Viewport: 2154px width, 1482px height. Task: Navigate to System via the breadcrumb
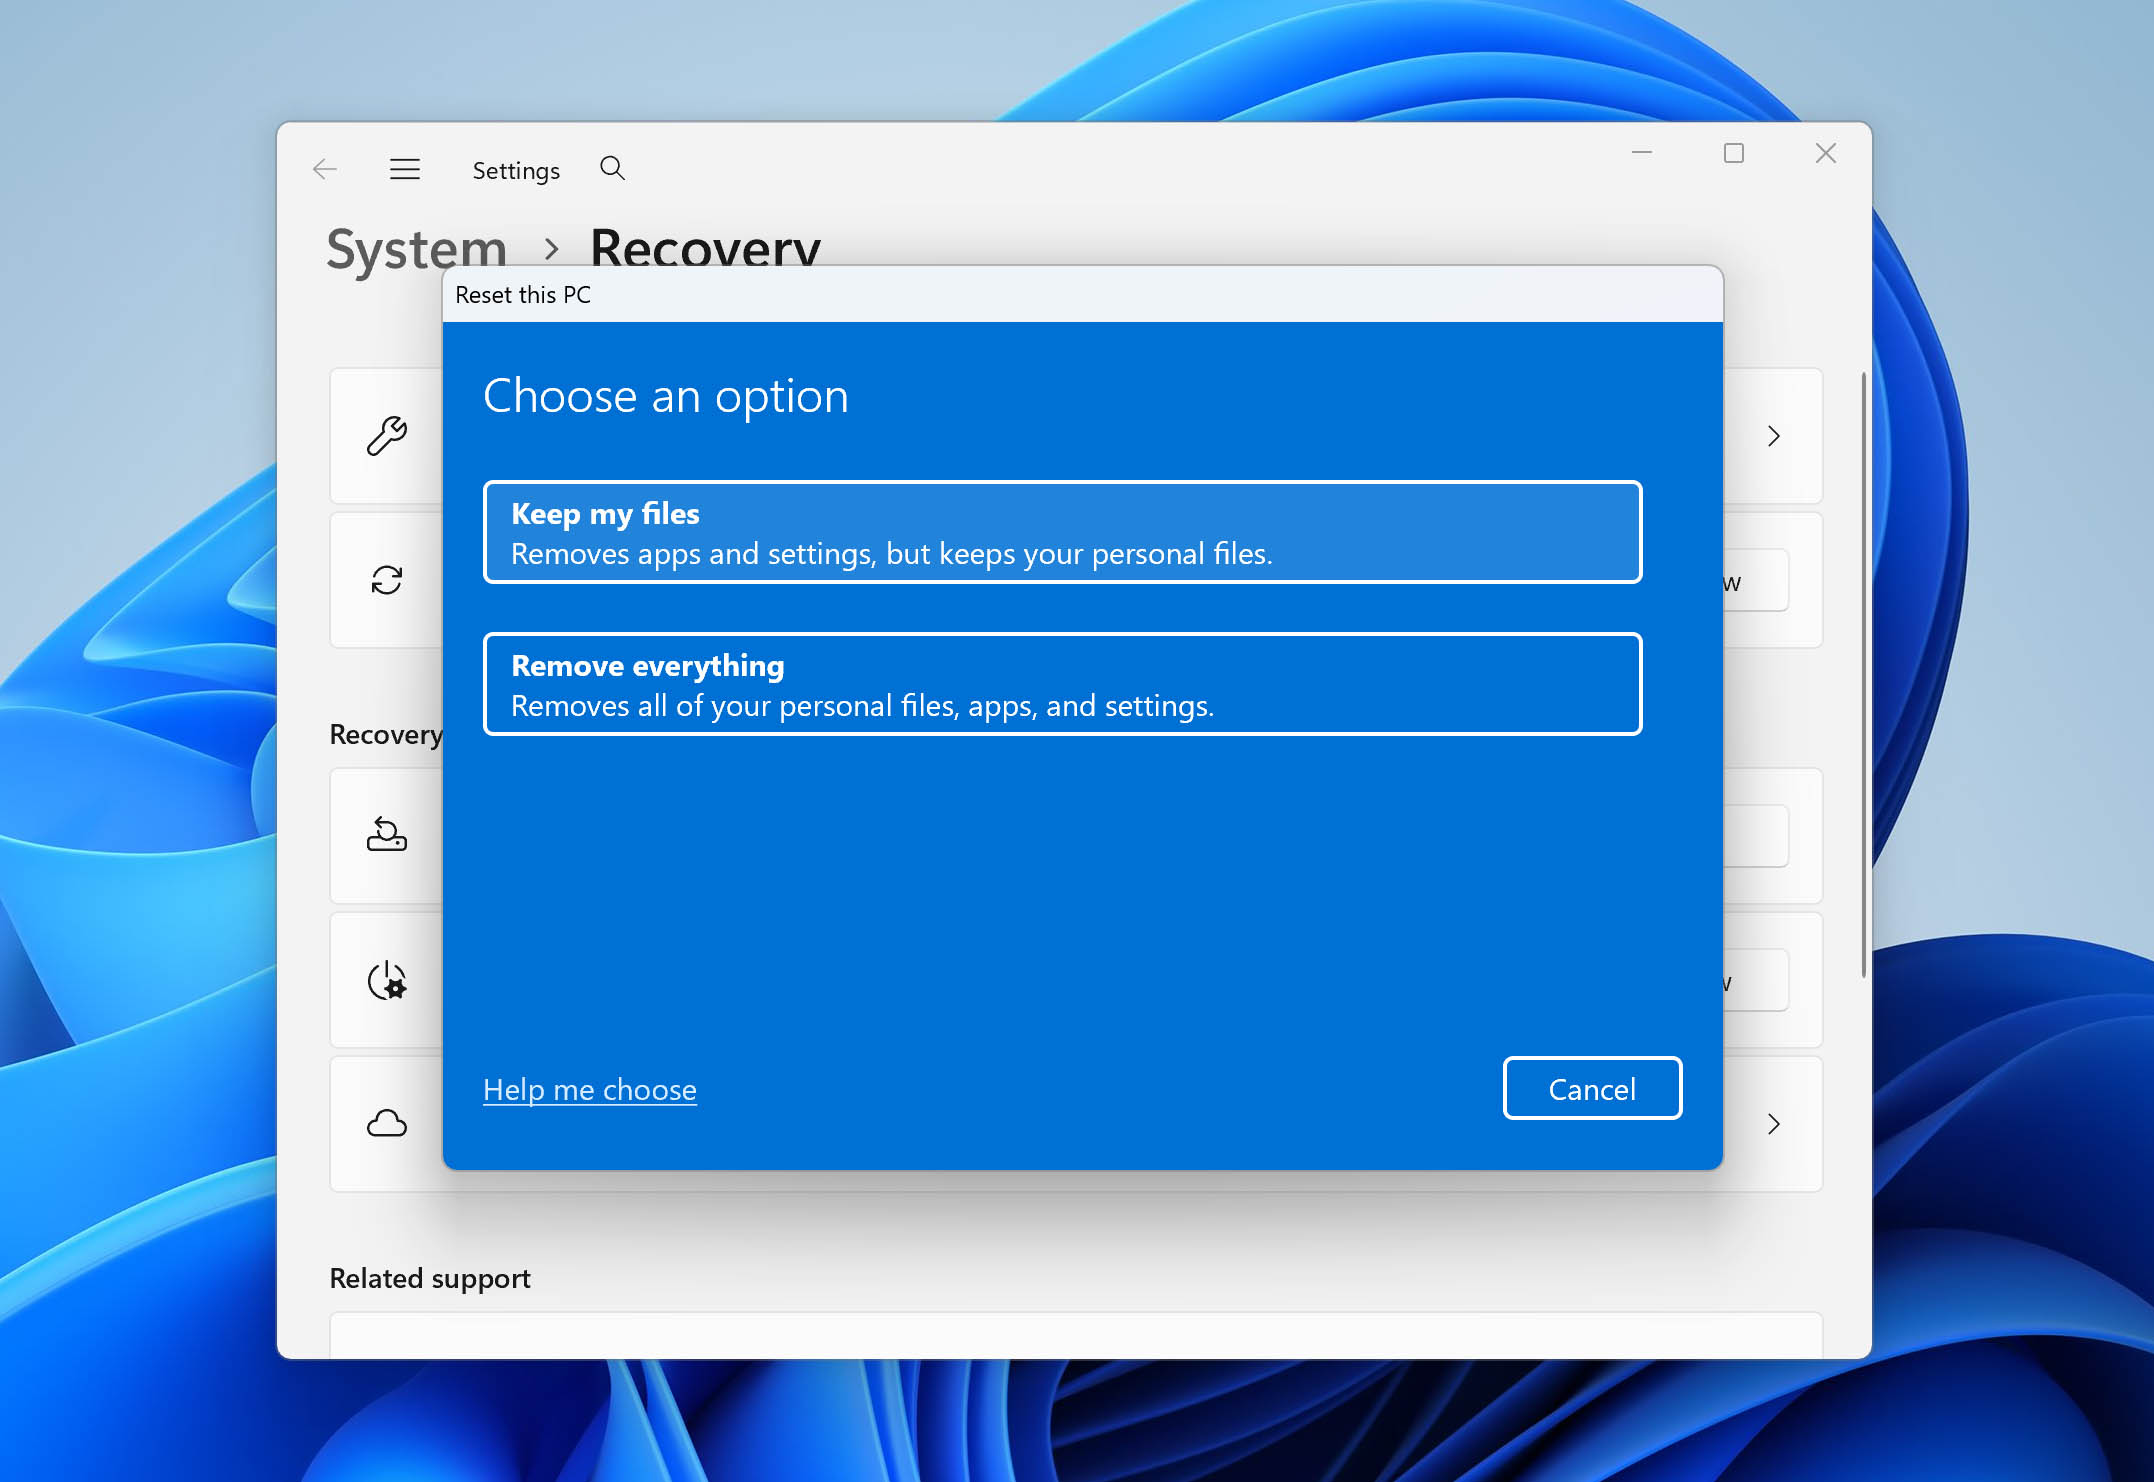tap(415, 248)
